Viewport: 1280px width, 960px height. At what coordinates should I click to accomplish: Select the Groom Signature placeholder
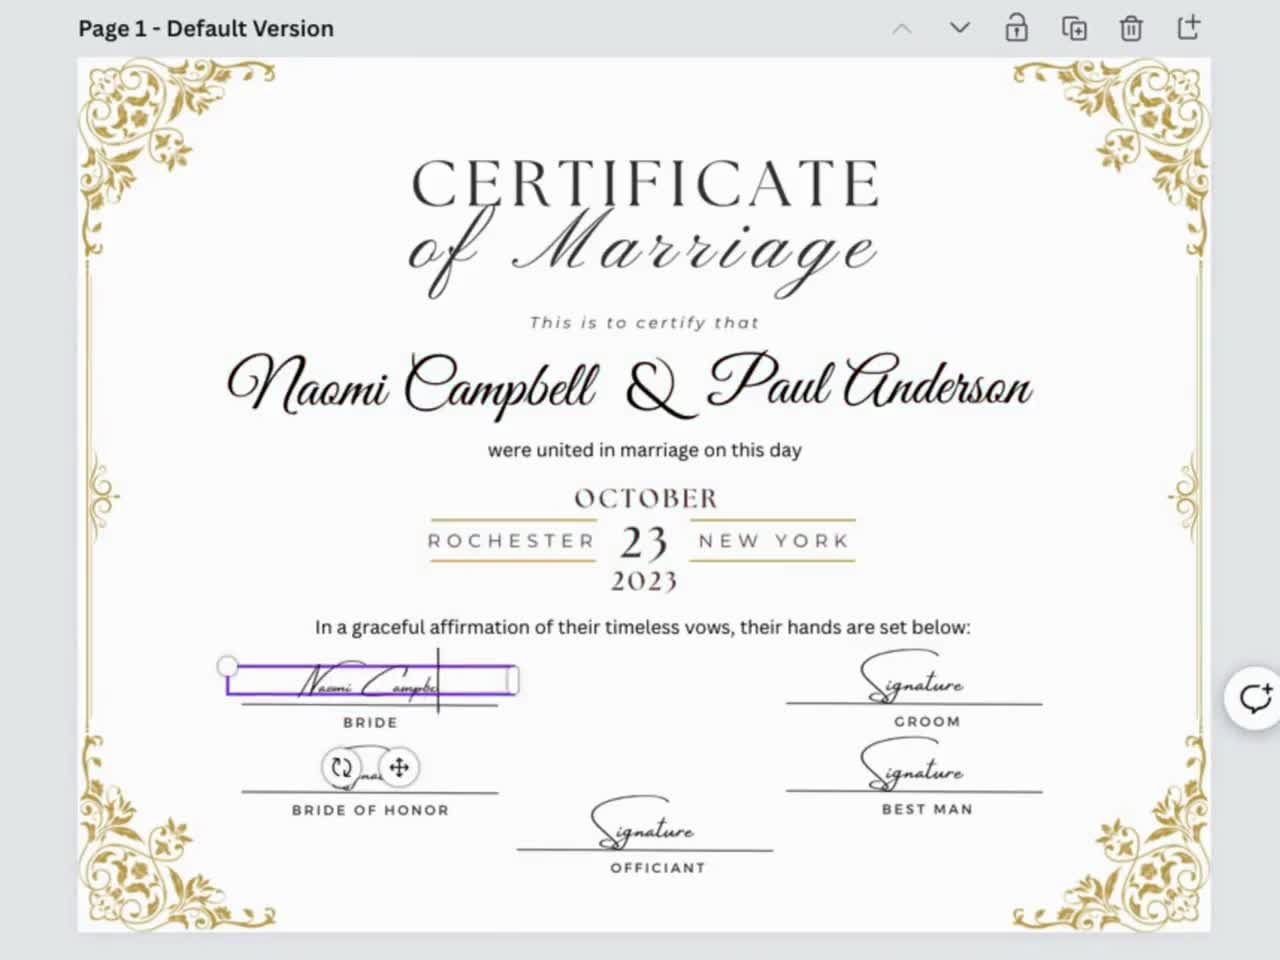[914, 683]
